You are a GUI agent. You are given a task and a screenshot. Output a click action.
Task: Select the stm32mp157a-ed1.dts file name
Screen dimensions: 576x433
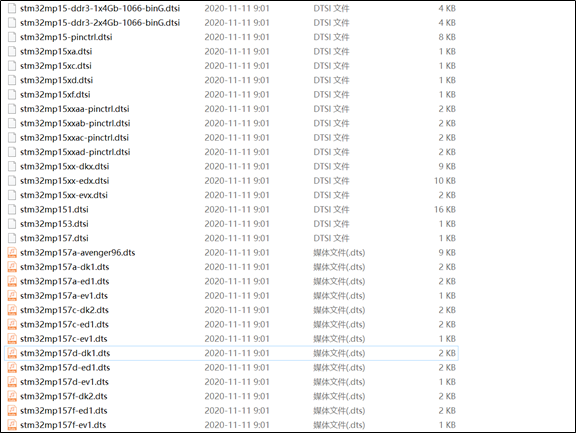click(65, 281)
